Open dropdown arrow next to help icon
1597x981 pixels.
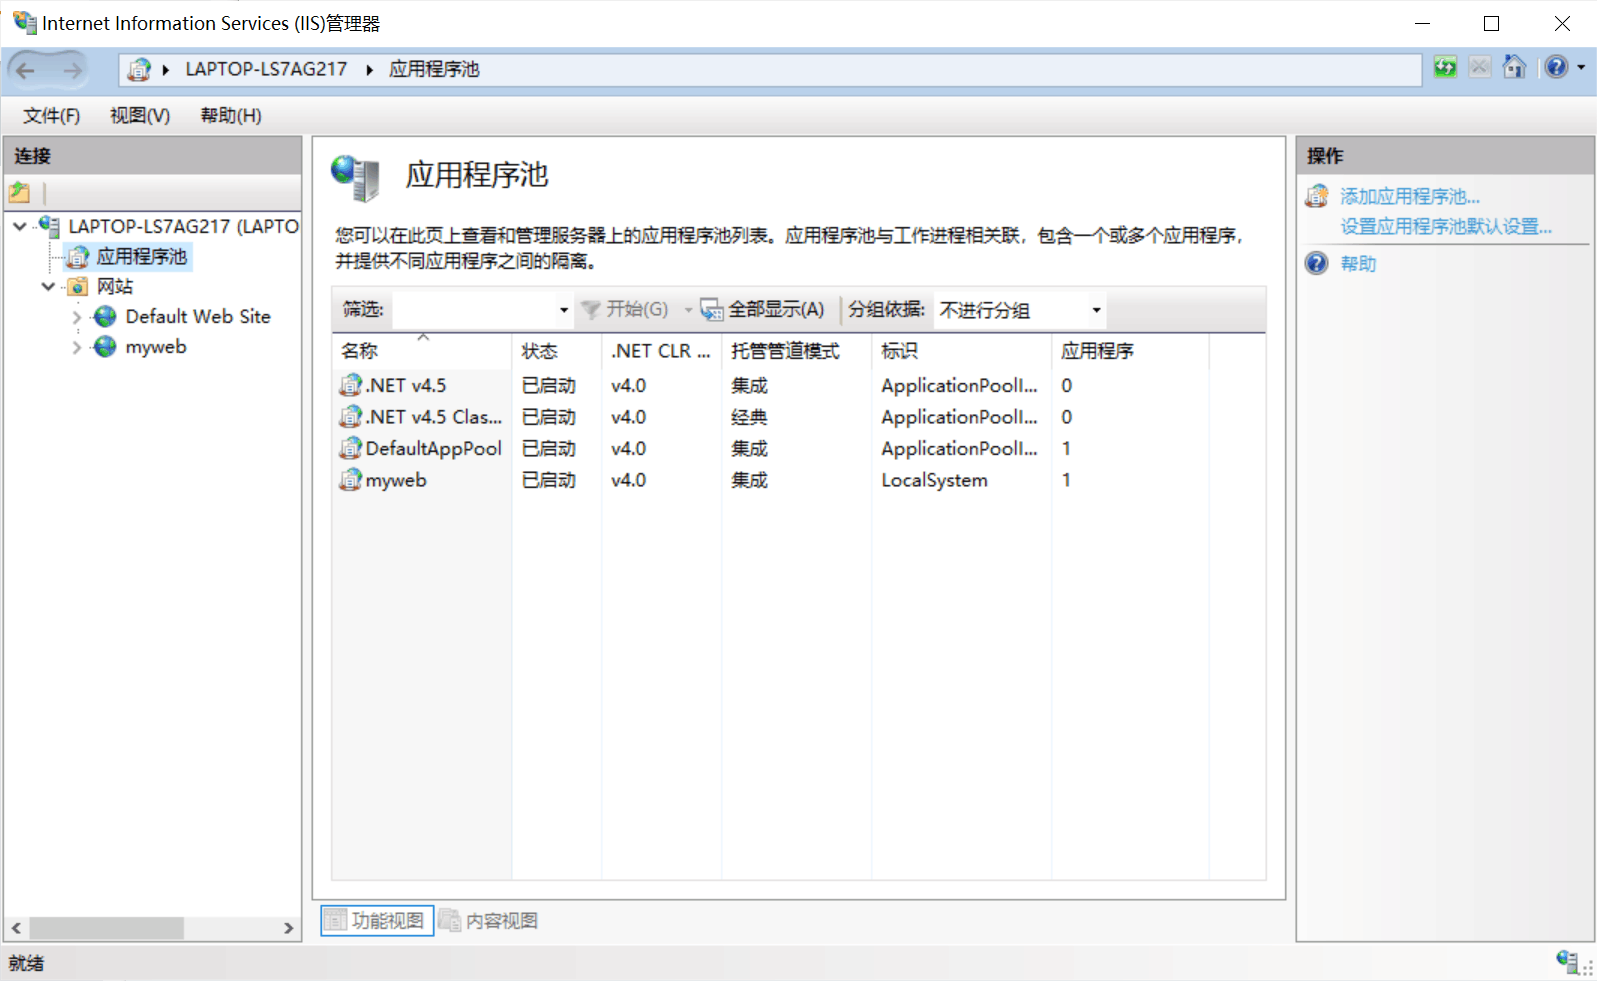(x=1581, y=67)
